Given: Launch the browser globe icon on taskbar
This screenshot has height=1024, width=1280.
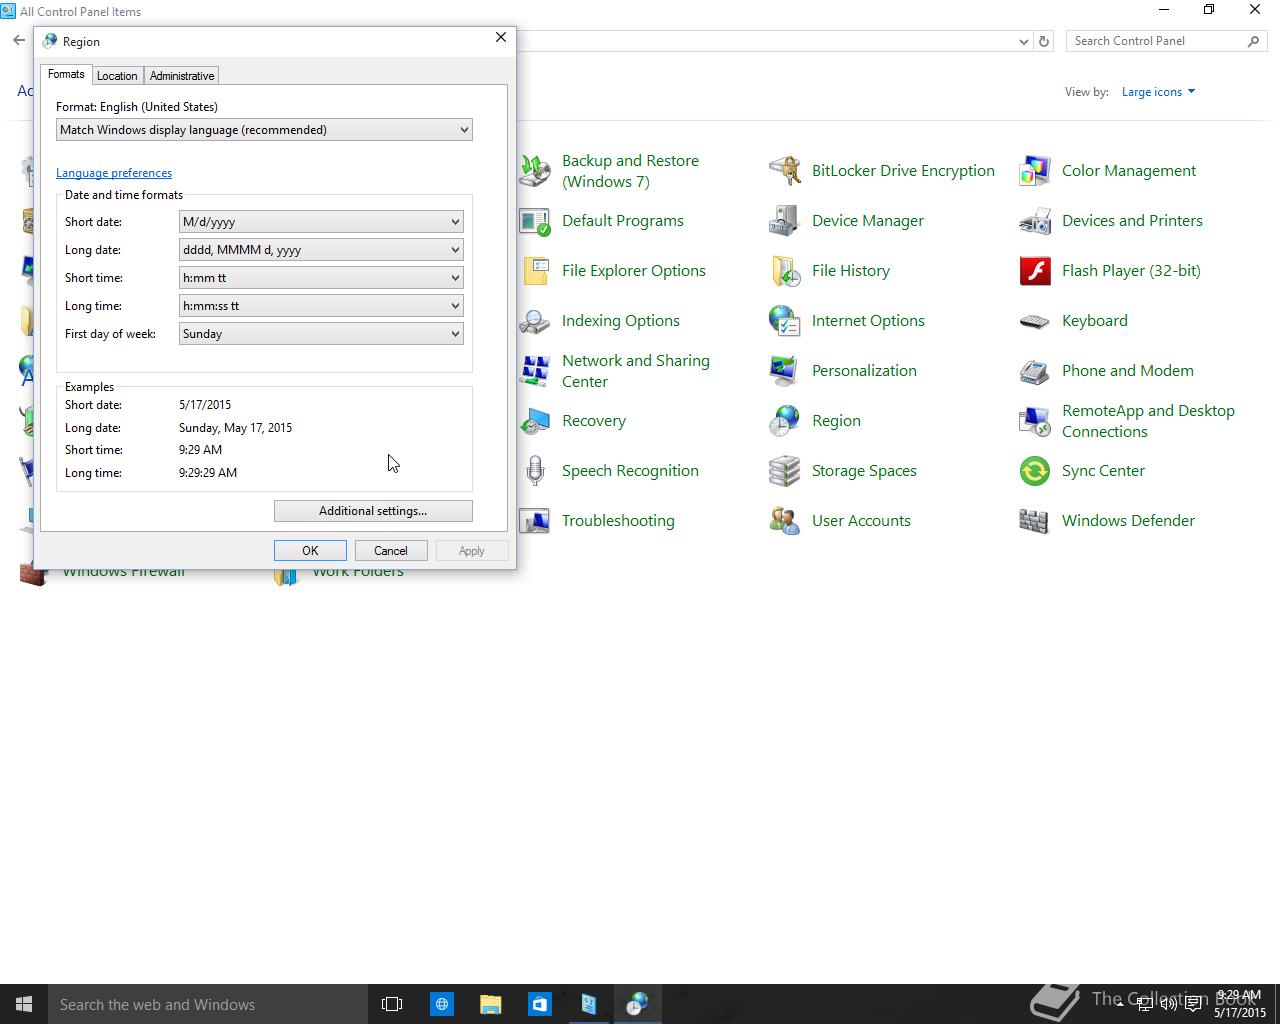Looking at the screenshot, I should pyautogui.click(x=441, y=1004).
